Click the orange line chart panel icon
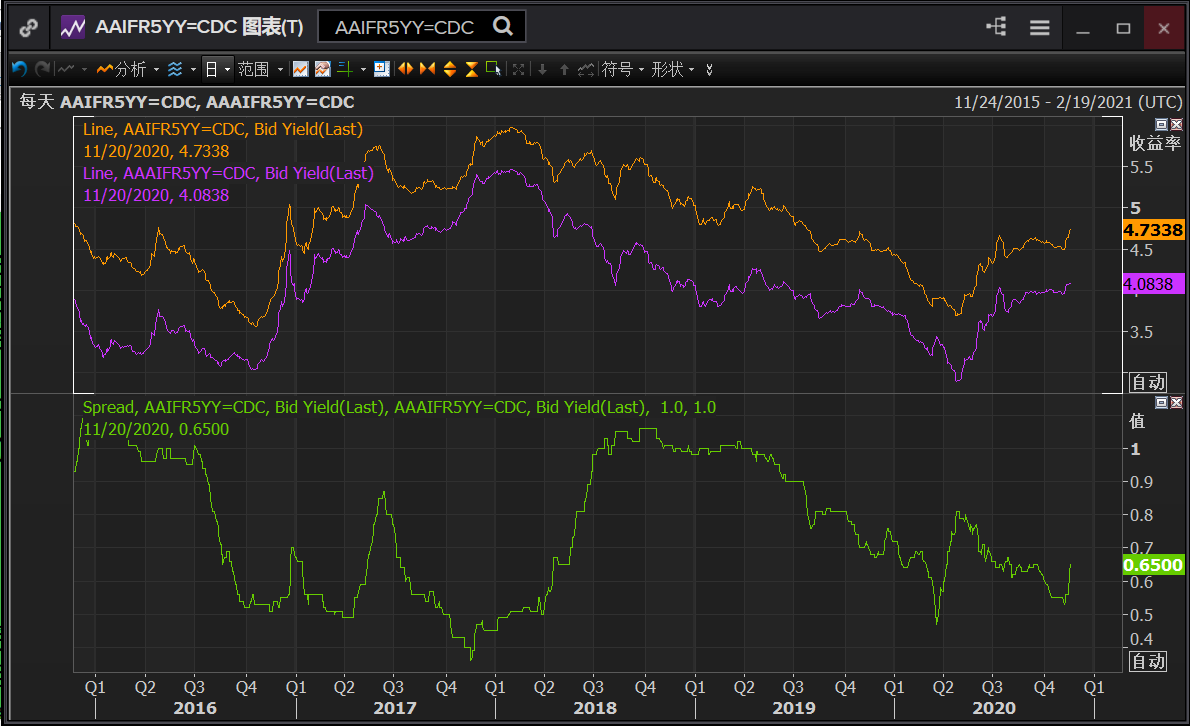1190x726 pixels. point(301,69)
